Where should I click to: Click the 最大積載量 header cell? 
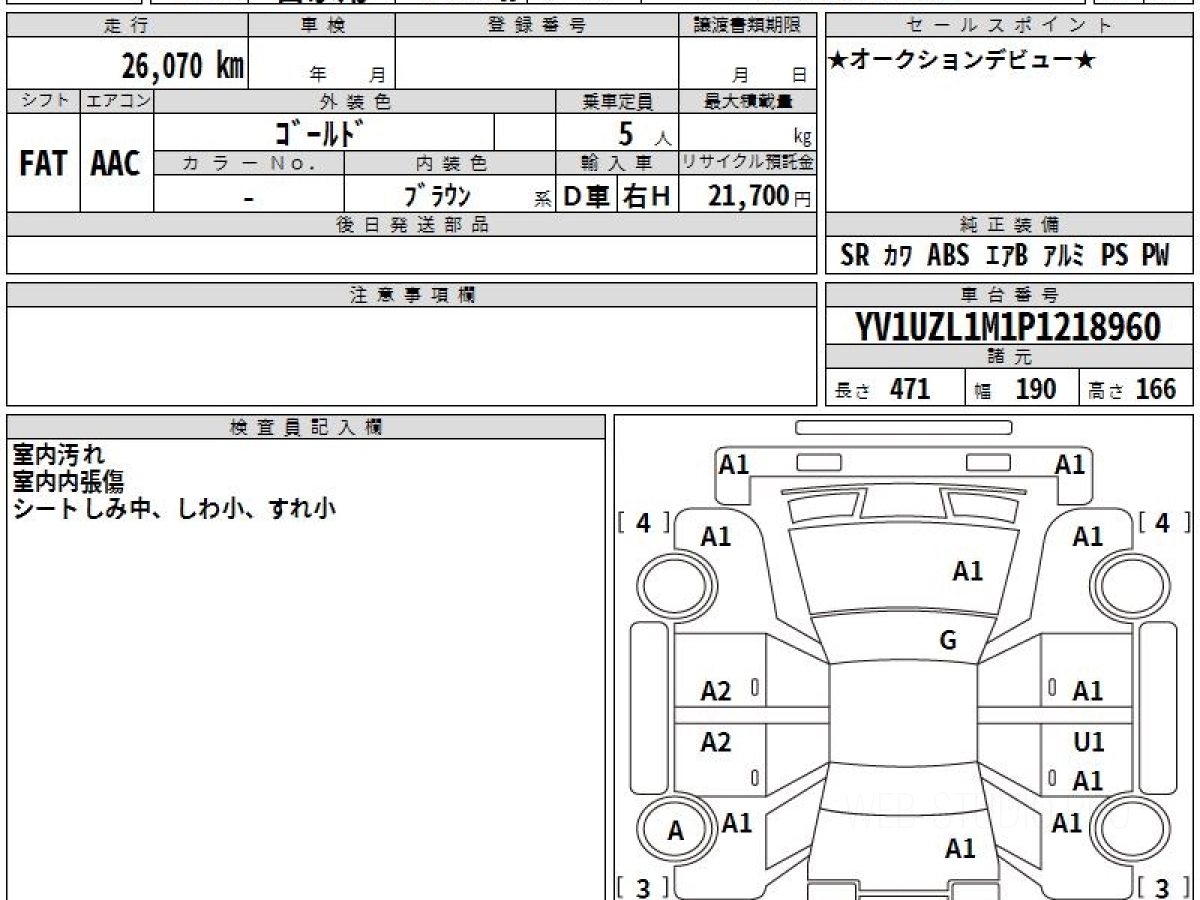pos(748,101)
